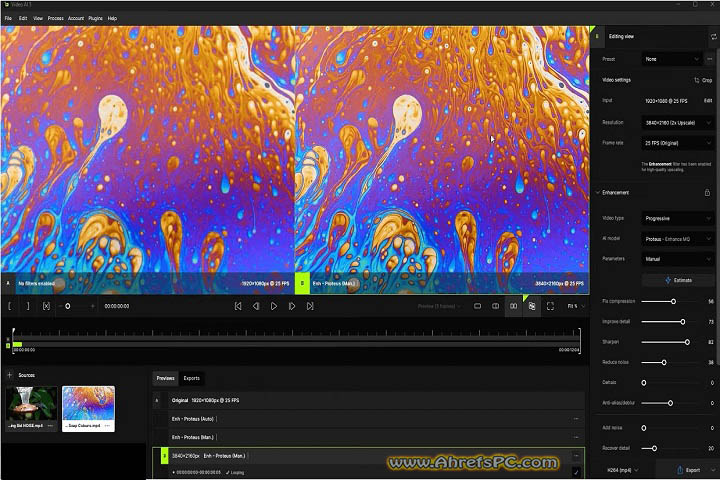Select the A marker on Original row
This screenshot has height=480, width=720.
tap(157, 401)
